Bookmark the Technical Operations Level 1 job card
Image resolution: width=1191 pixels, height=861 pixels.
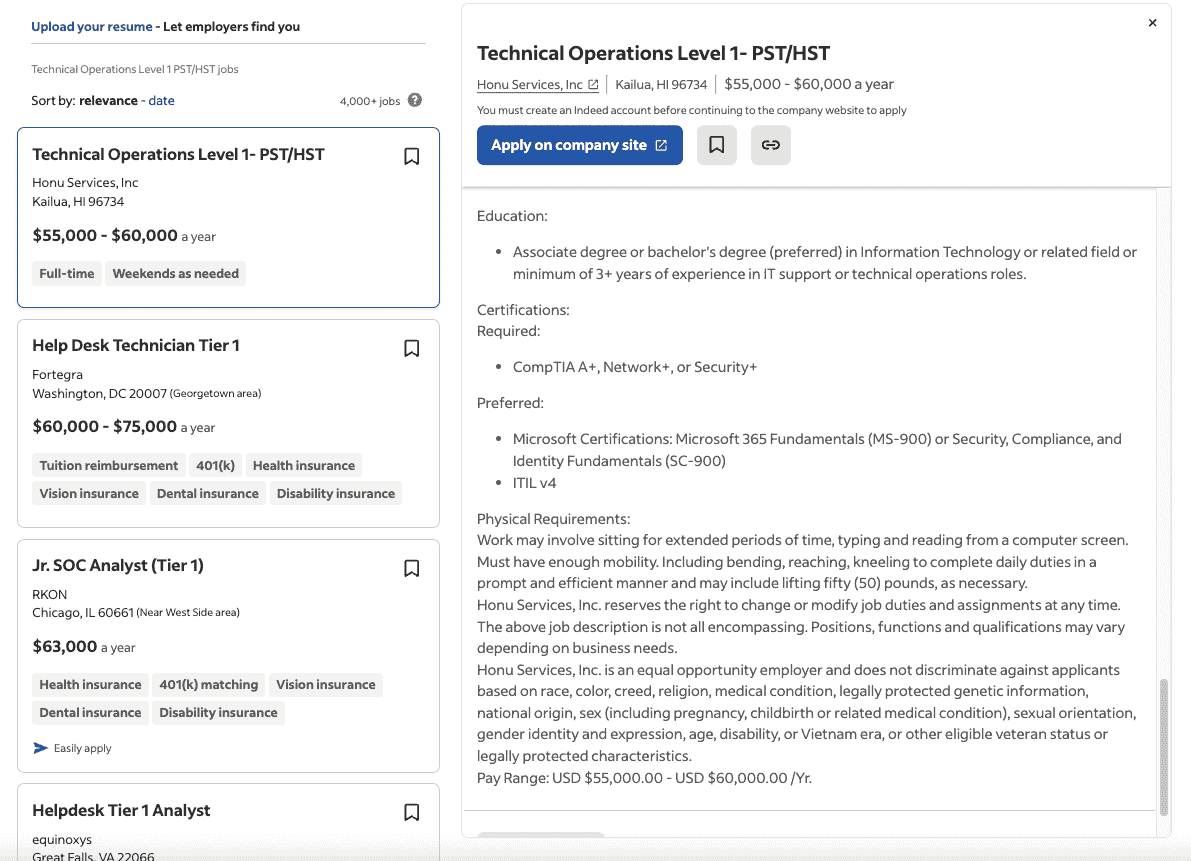pyautogui.click(x=411, y=156)
